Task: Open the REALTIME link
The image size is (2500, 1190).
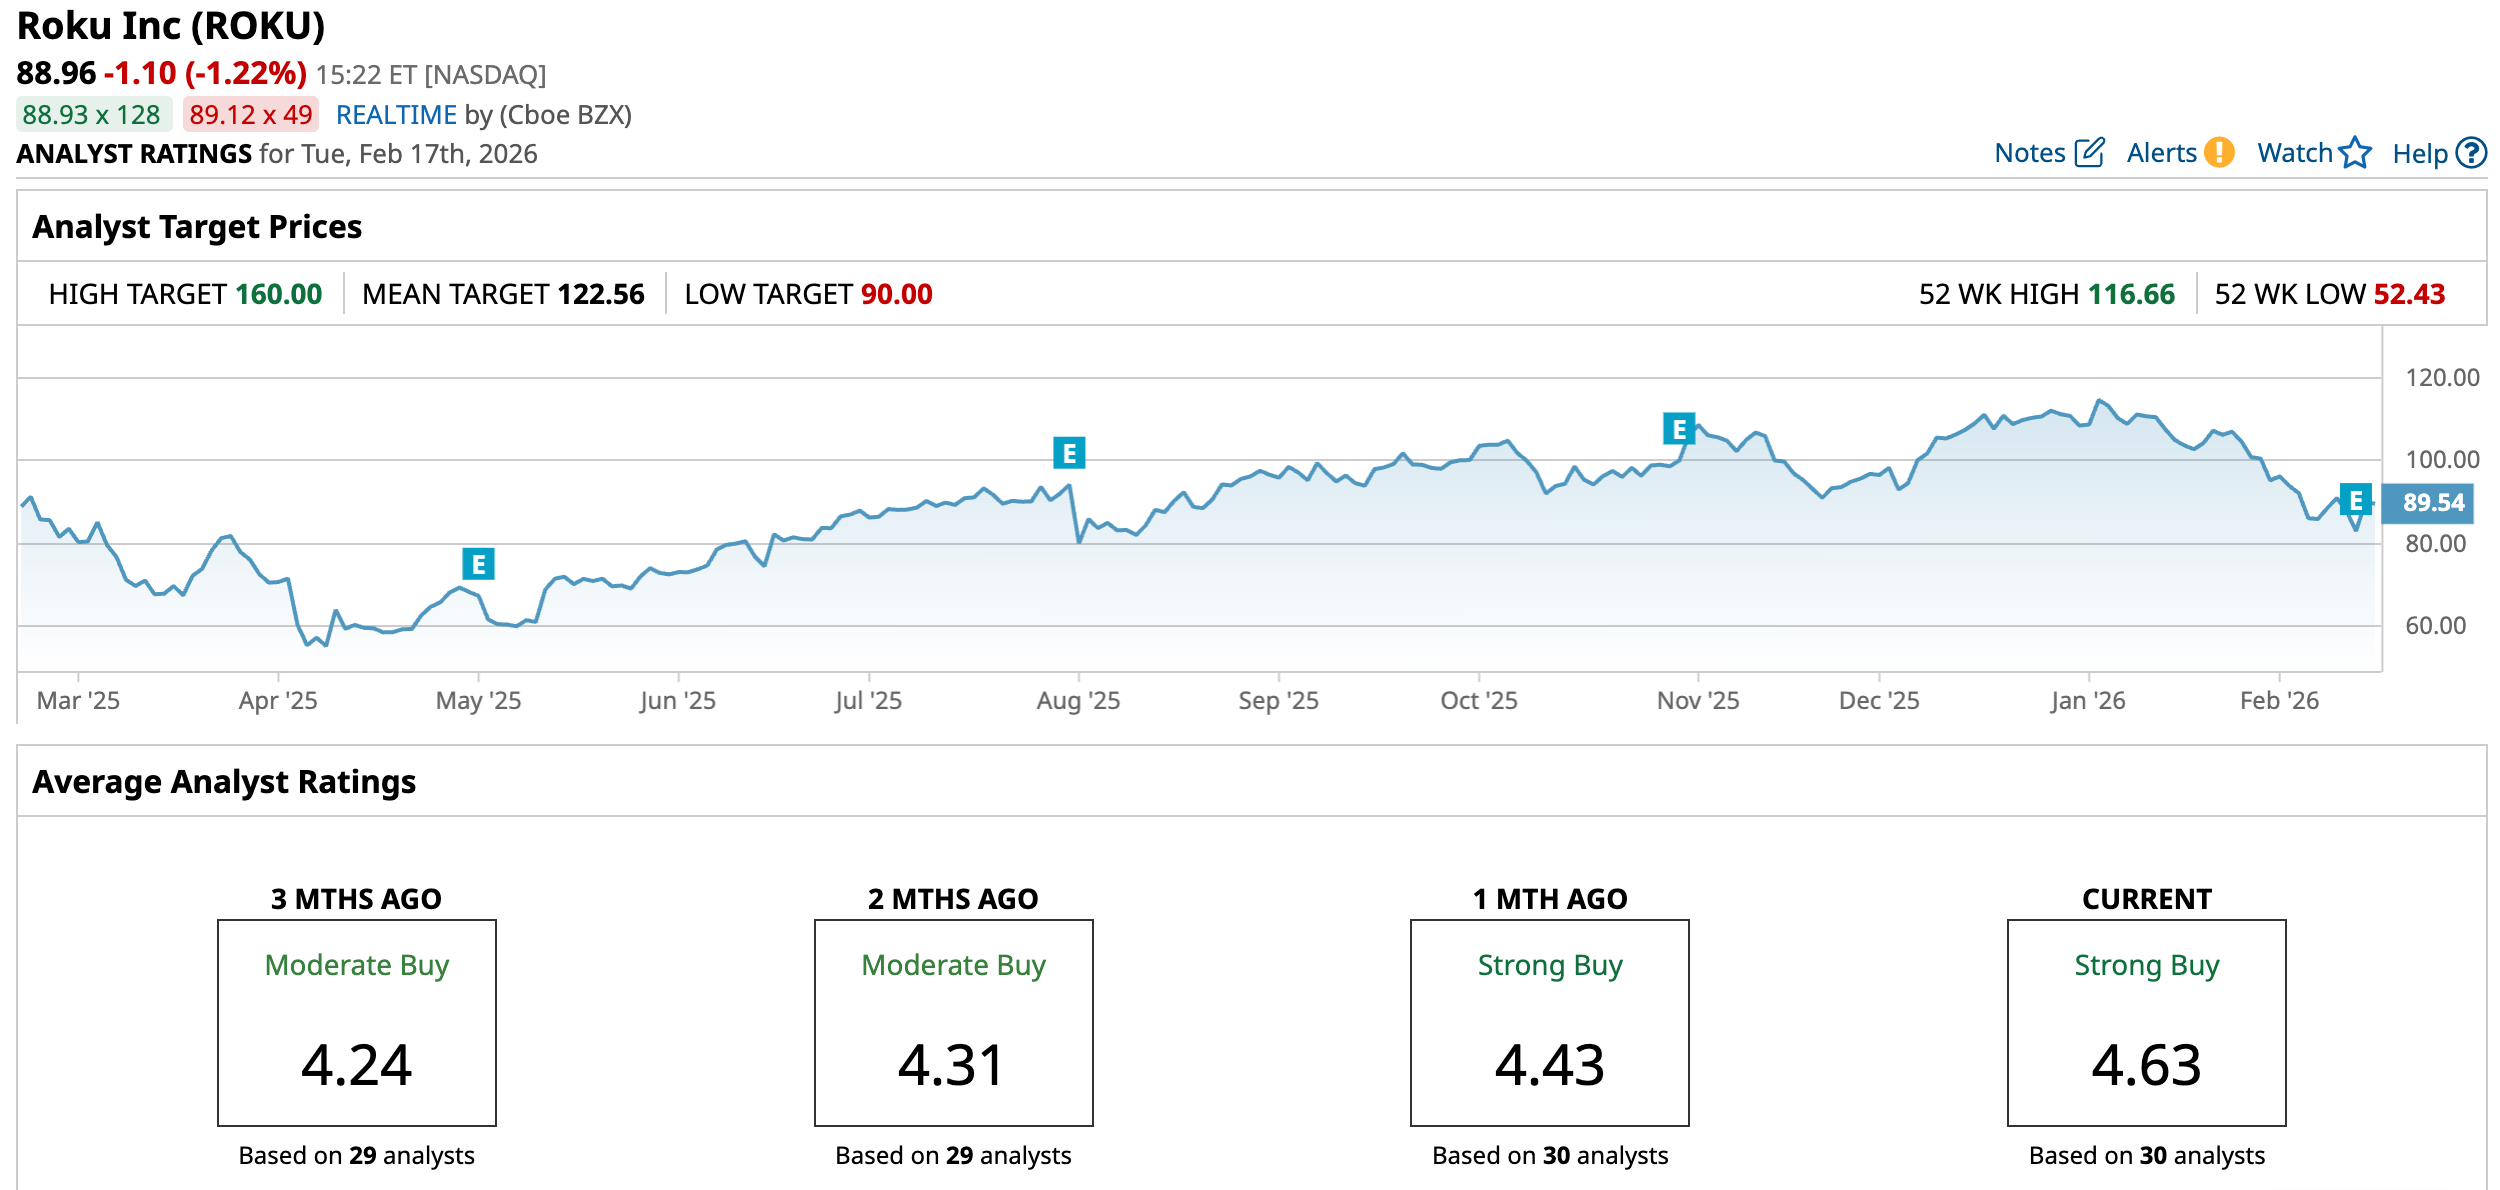Action: (x=396, y=115)
